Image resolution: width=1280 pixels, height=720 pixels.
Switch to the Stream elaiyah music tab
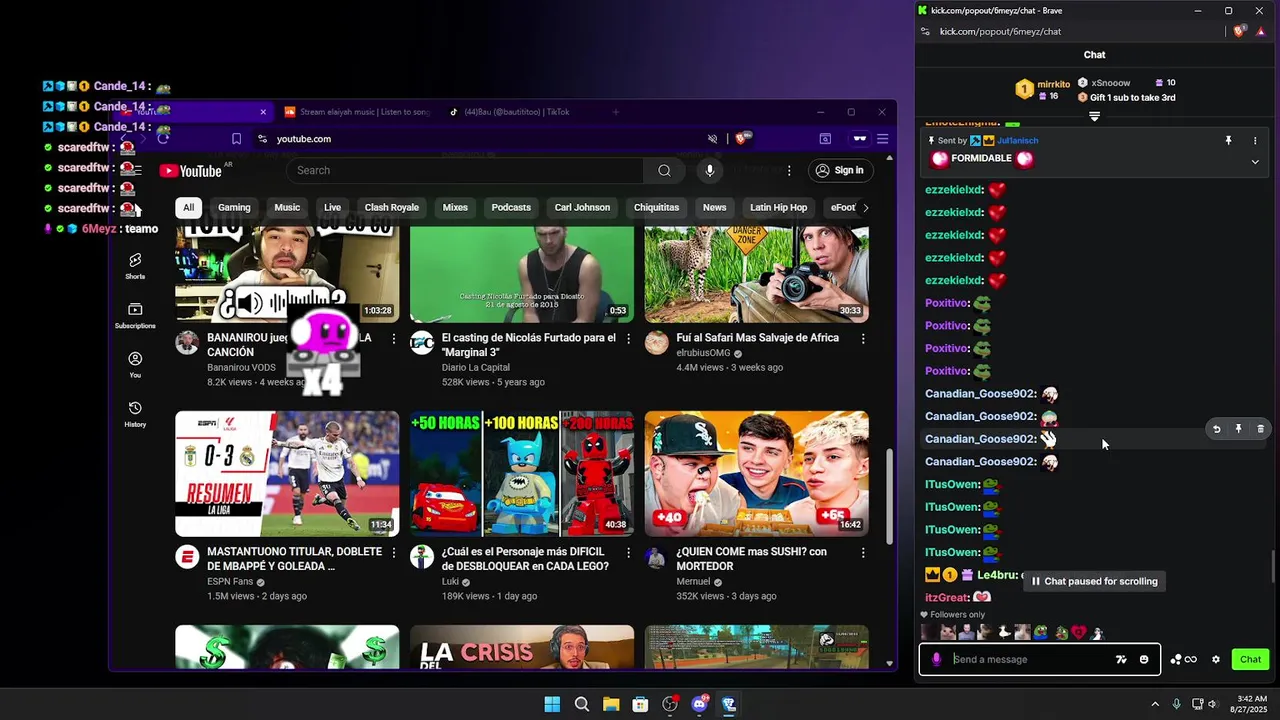click(357, 112)
